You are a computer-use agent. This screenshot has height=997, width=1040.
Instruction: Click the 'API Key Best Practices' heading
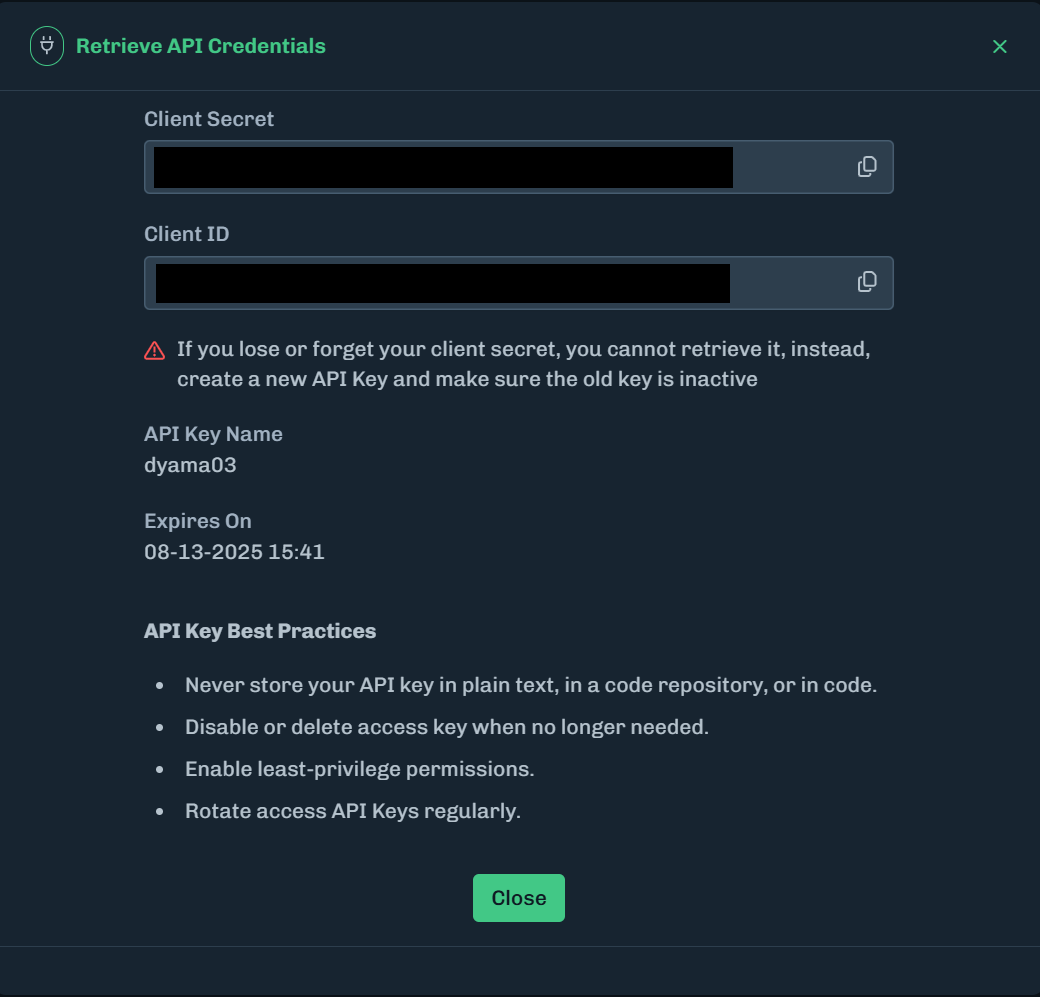[260, 631]
